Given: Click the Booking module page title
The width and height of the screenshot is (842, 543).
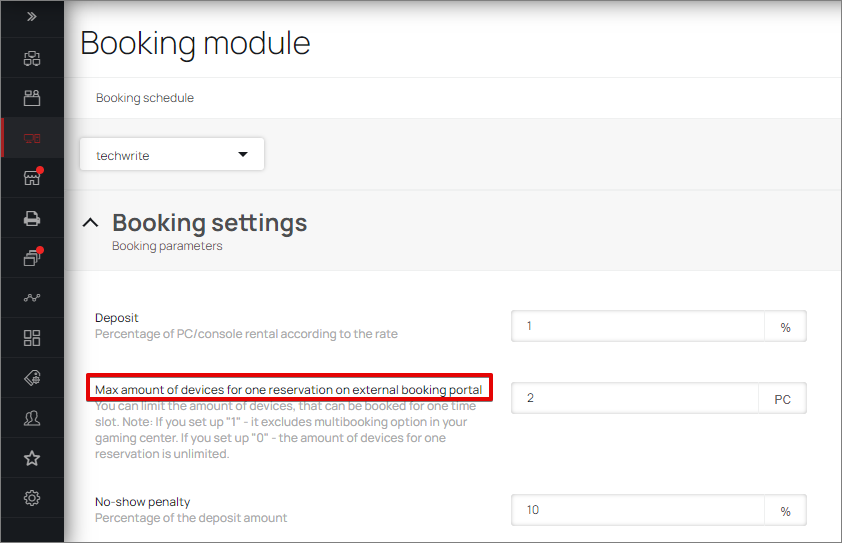Looking at the screenshot, I should tap(195, 43).
